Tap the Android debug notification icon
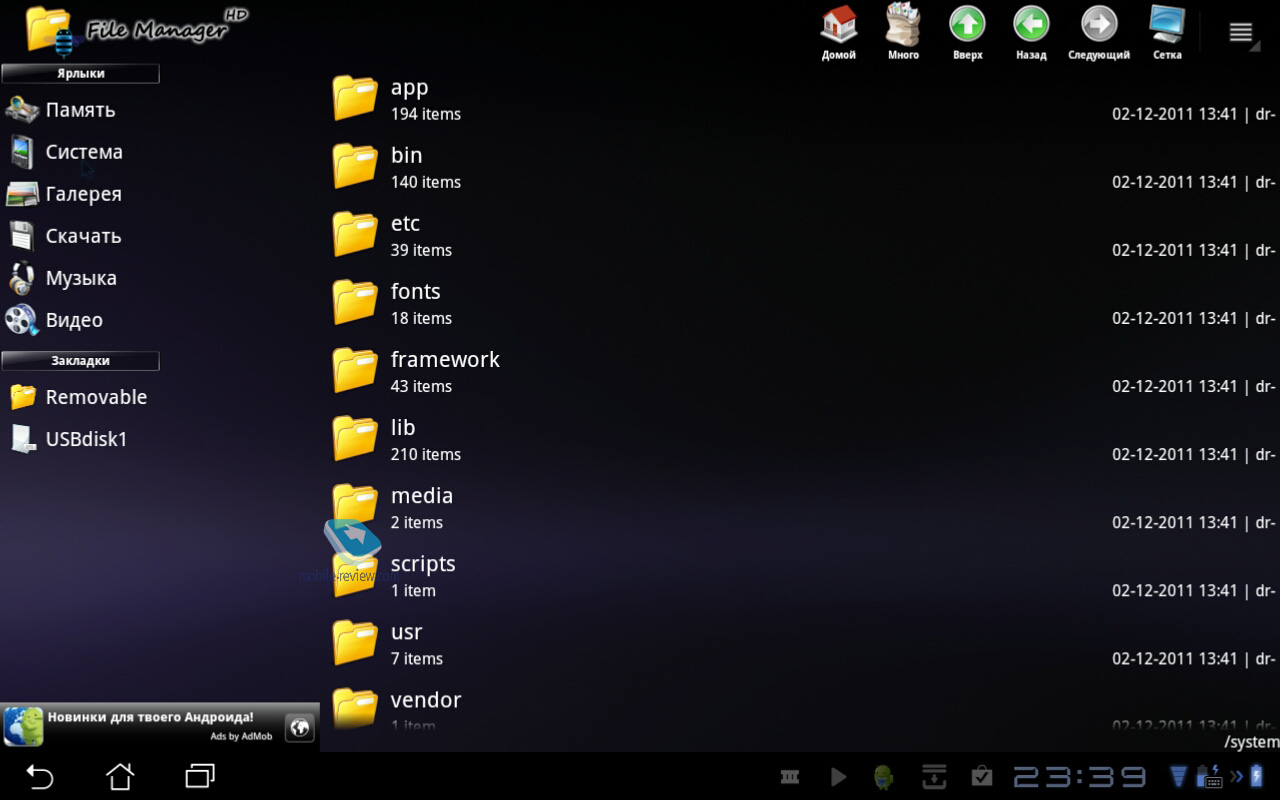1280x800 pixels. click(883, 776)
